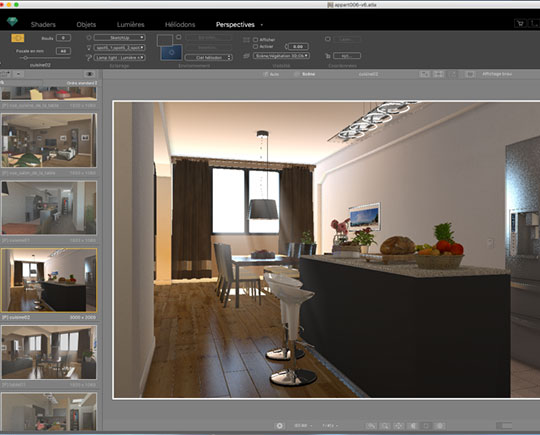Viewport: 540px width, 435px height.
Task: Edit the 0.00 value next to Activer
Action: [x=298, y=46]
